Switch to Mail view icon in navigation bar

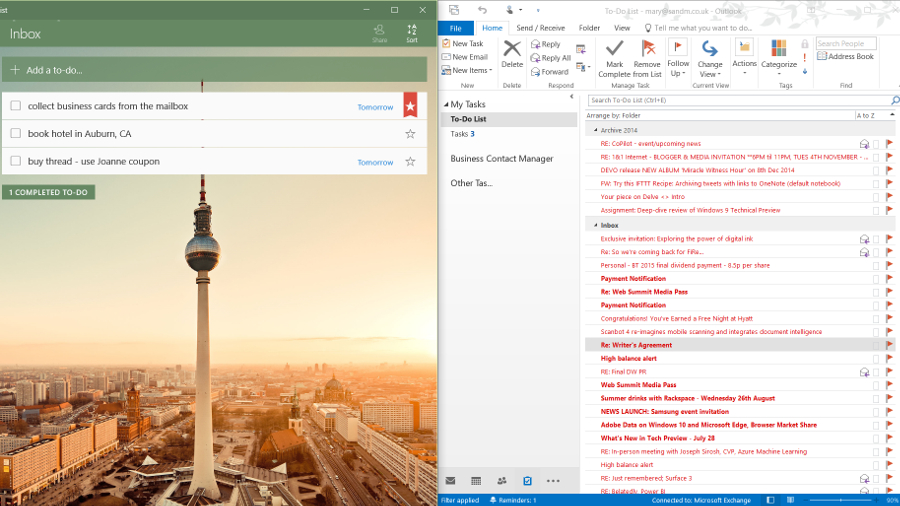tap(451, 481)
